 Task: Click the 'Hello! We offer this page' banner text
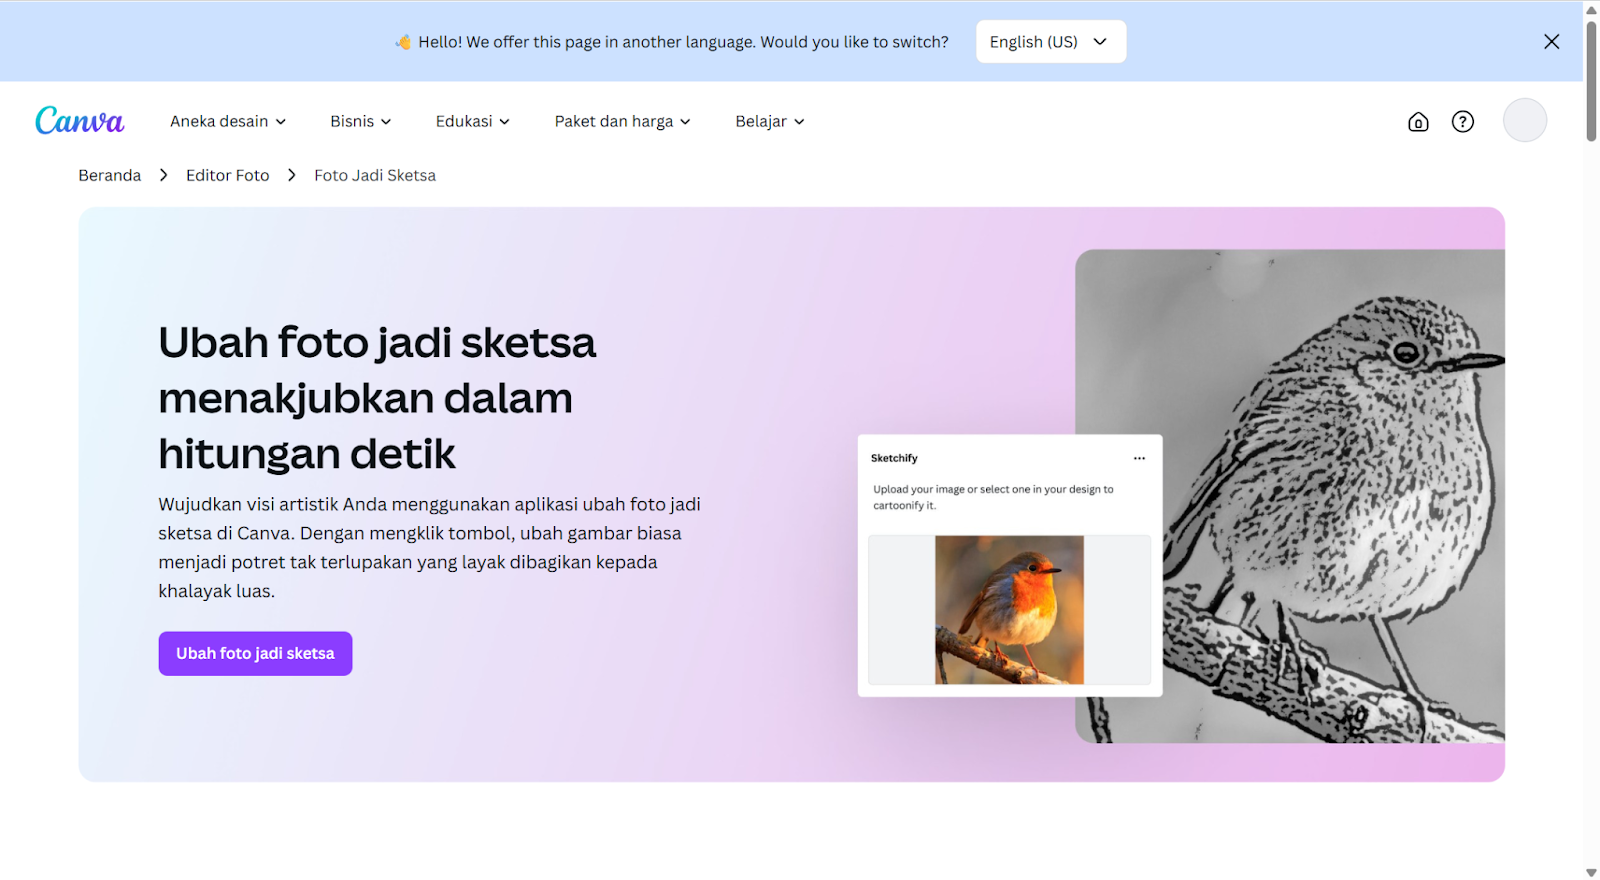point(683,42)
